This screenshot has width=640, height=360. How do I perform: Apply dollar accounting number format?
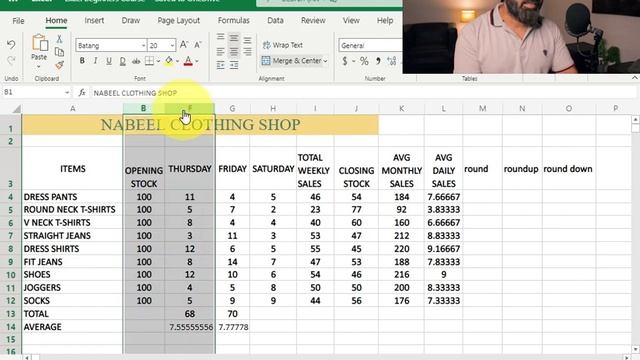point(345,61)
